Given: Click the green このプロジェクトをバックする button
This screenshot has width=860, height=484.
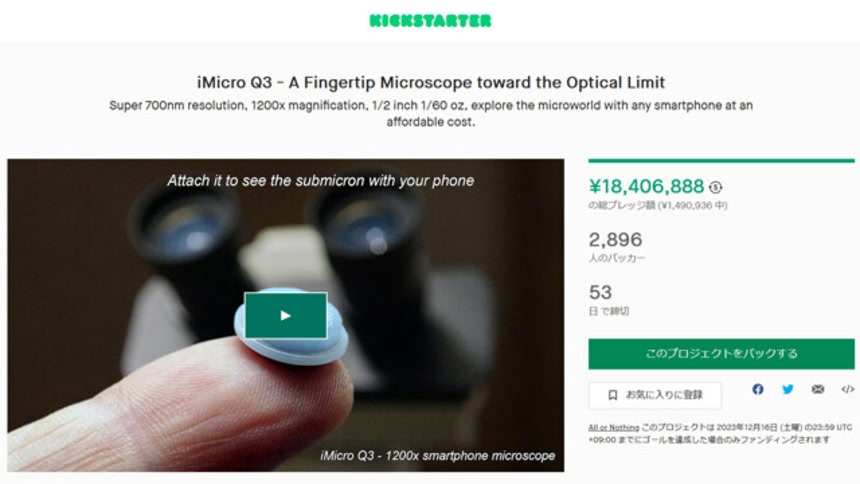Looking at the screenshot, I should (x=721, y=354).
